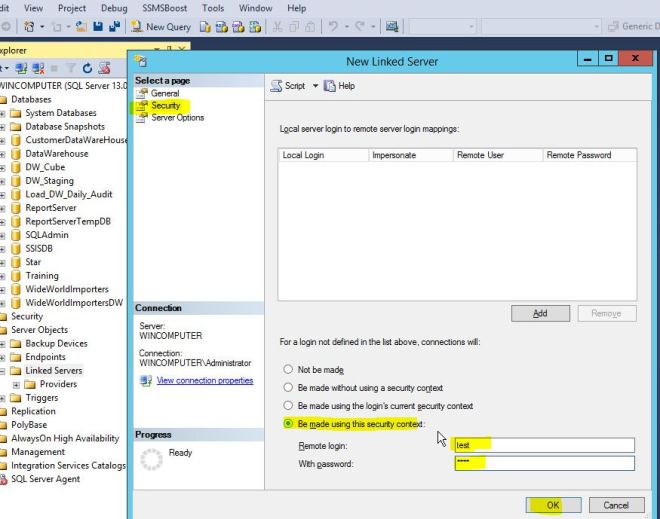
Task: Click the New Query toolbar button
Action: [x=160, y=27]
